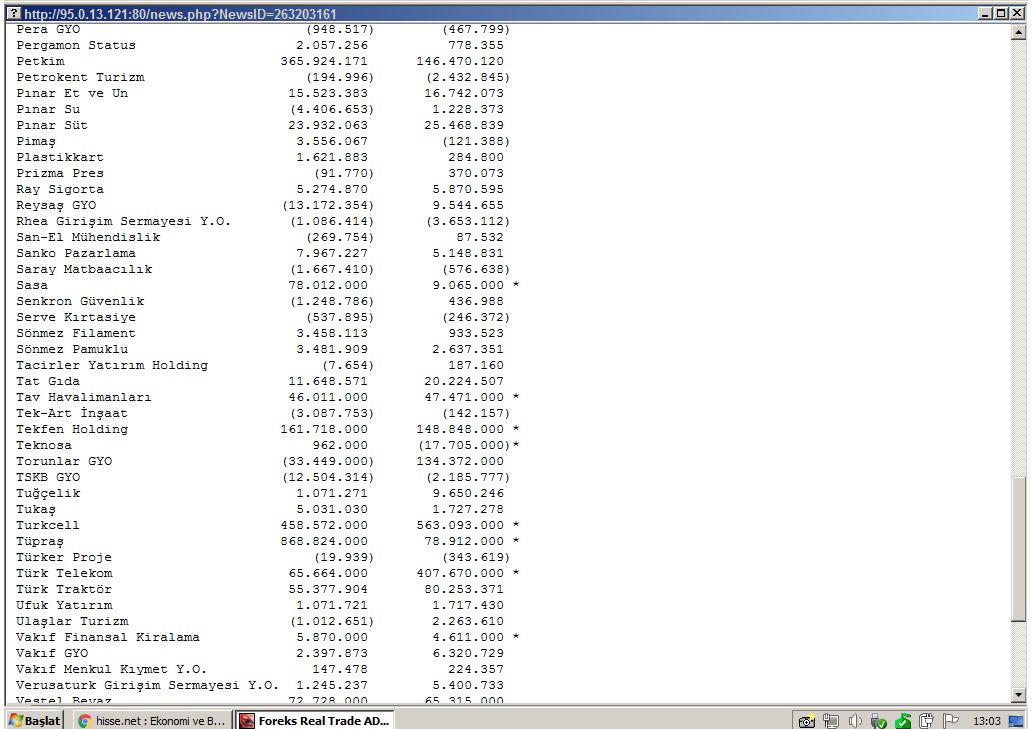Click the 'Tek-Art İnşaat' row name
This screenshot has width=1032, height=729.
pos(72,413)
